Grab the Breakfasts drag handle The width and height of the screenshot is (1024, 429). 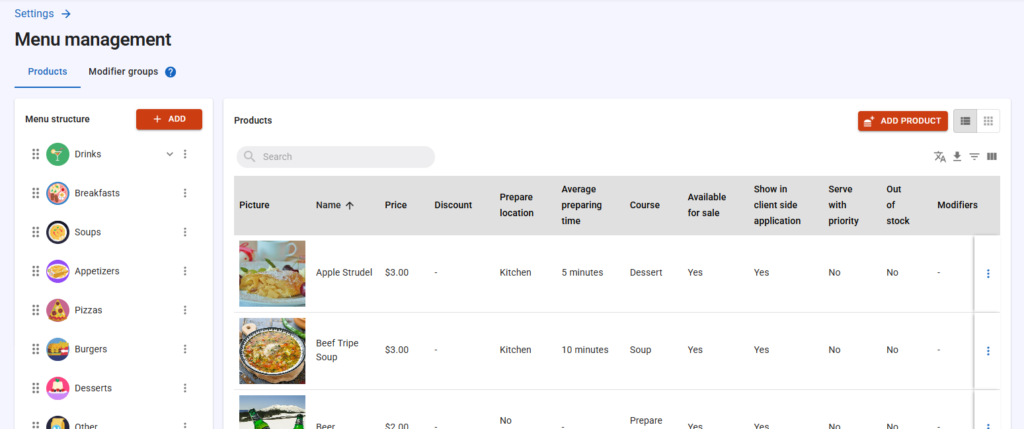tap(36, 193)
